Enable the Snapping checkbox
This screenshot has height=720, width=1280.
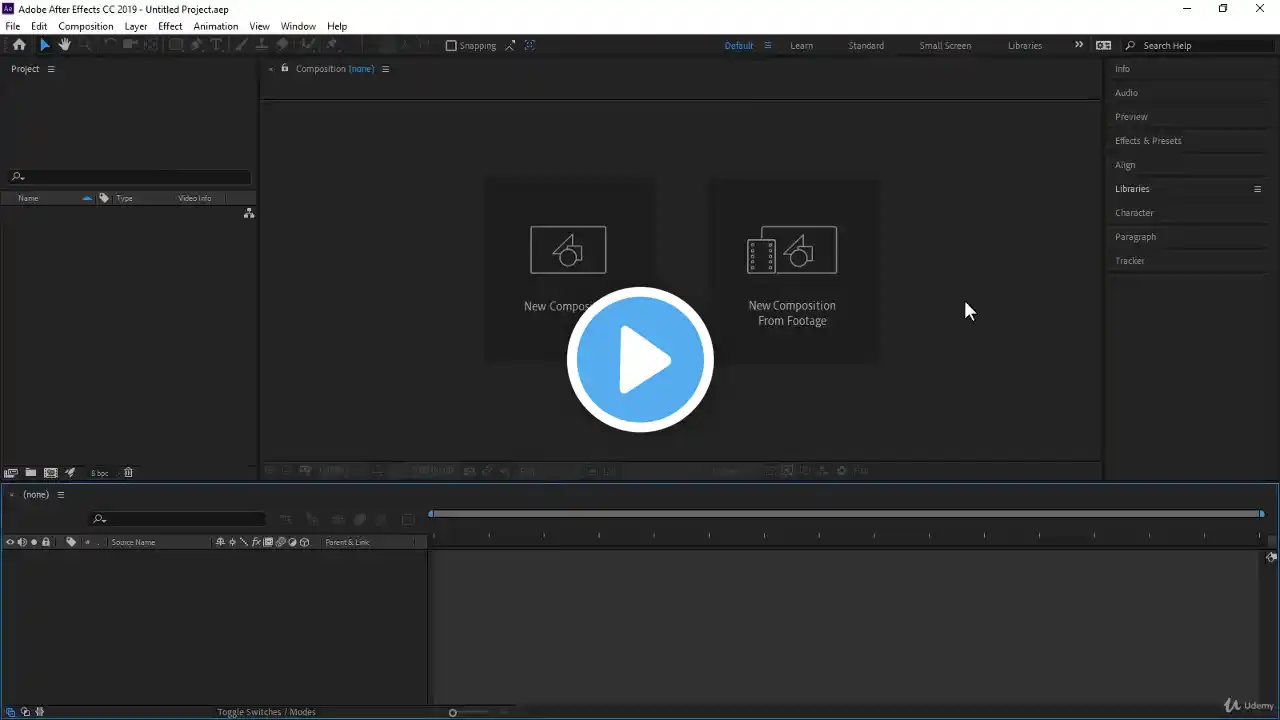pos(451,45)
